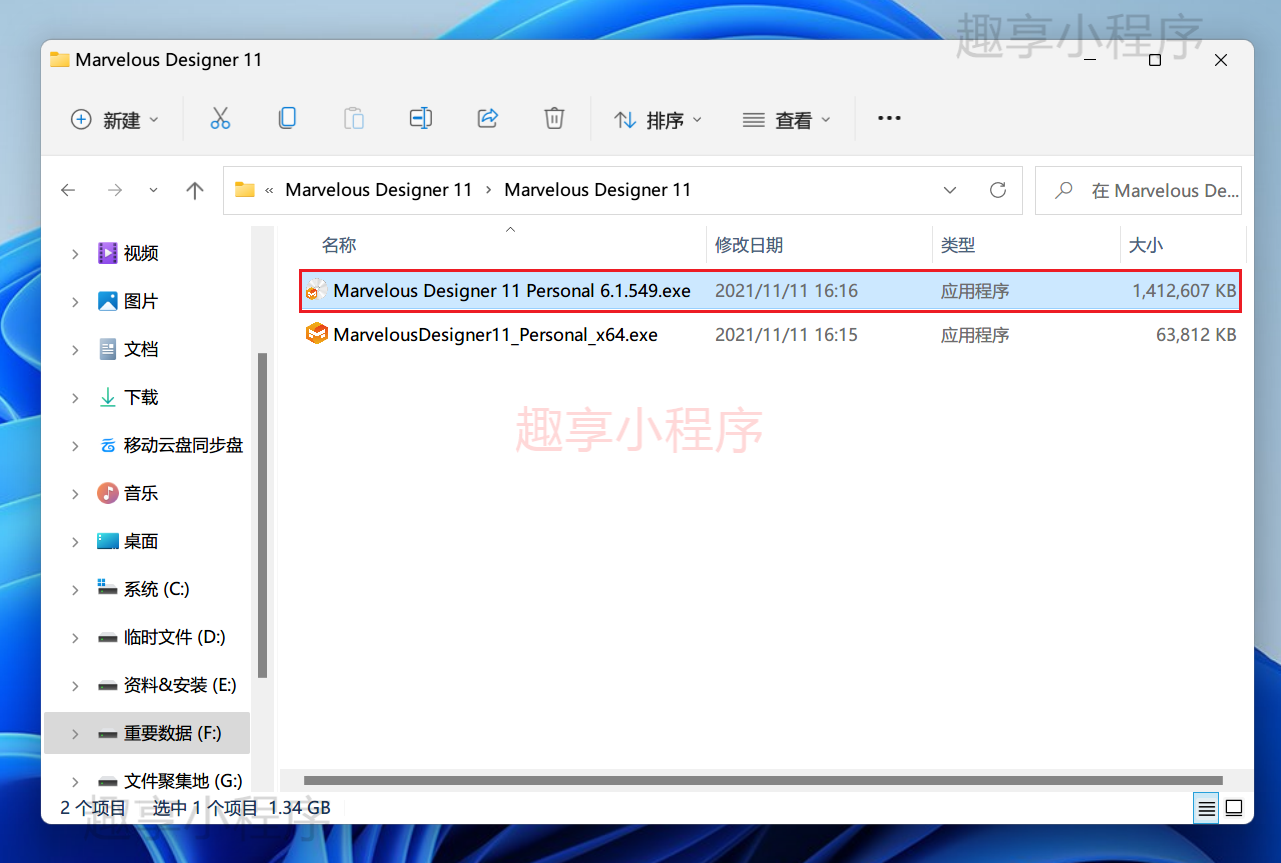Open the three-dots more options menu
Image resolution: width=1281 pixels, height=863 pixels.
(x=889, y=119)
